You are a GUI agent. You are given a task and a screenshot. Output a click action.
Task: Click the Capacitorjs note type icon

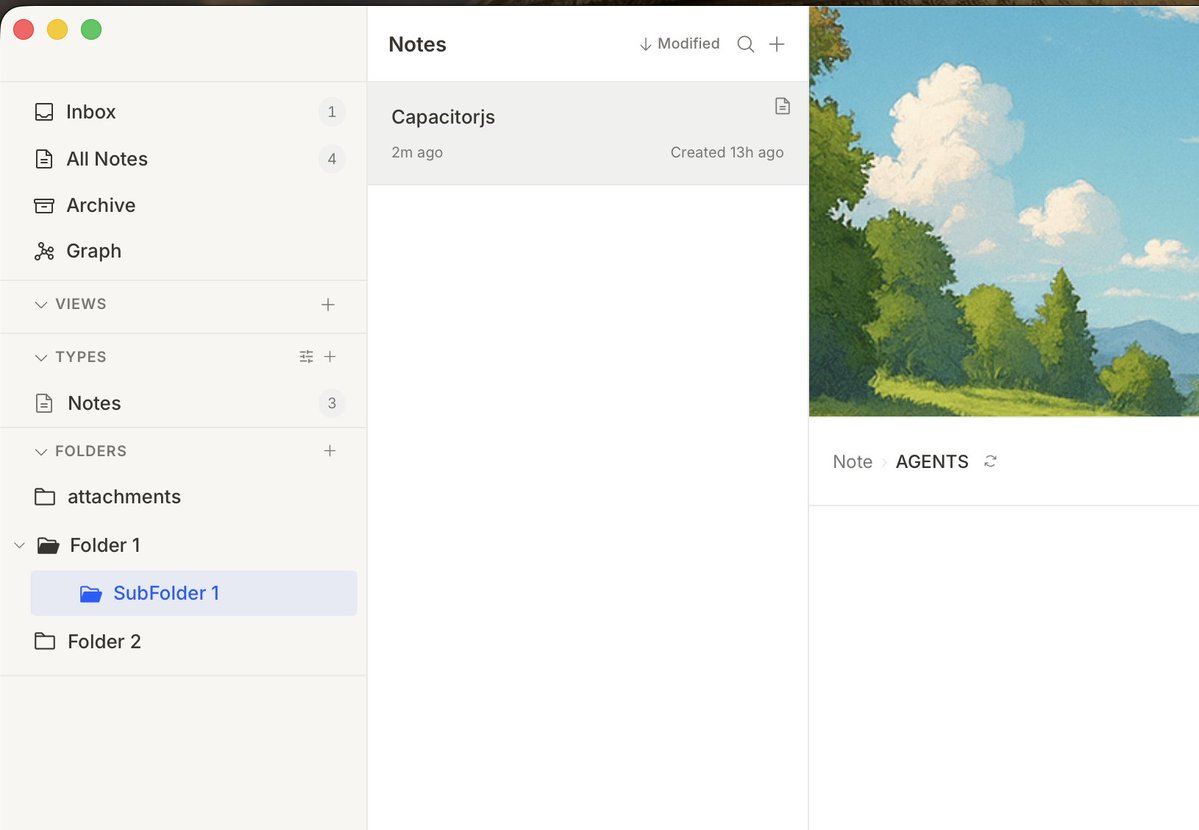pos(782,106)
